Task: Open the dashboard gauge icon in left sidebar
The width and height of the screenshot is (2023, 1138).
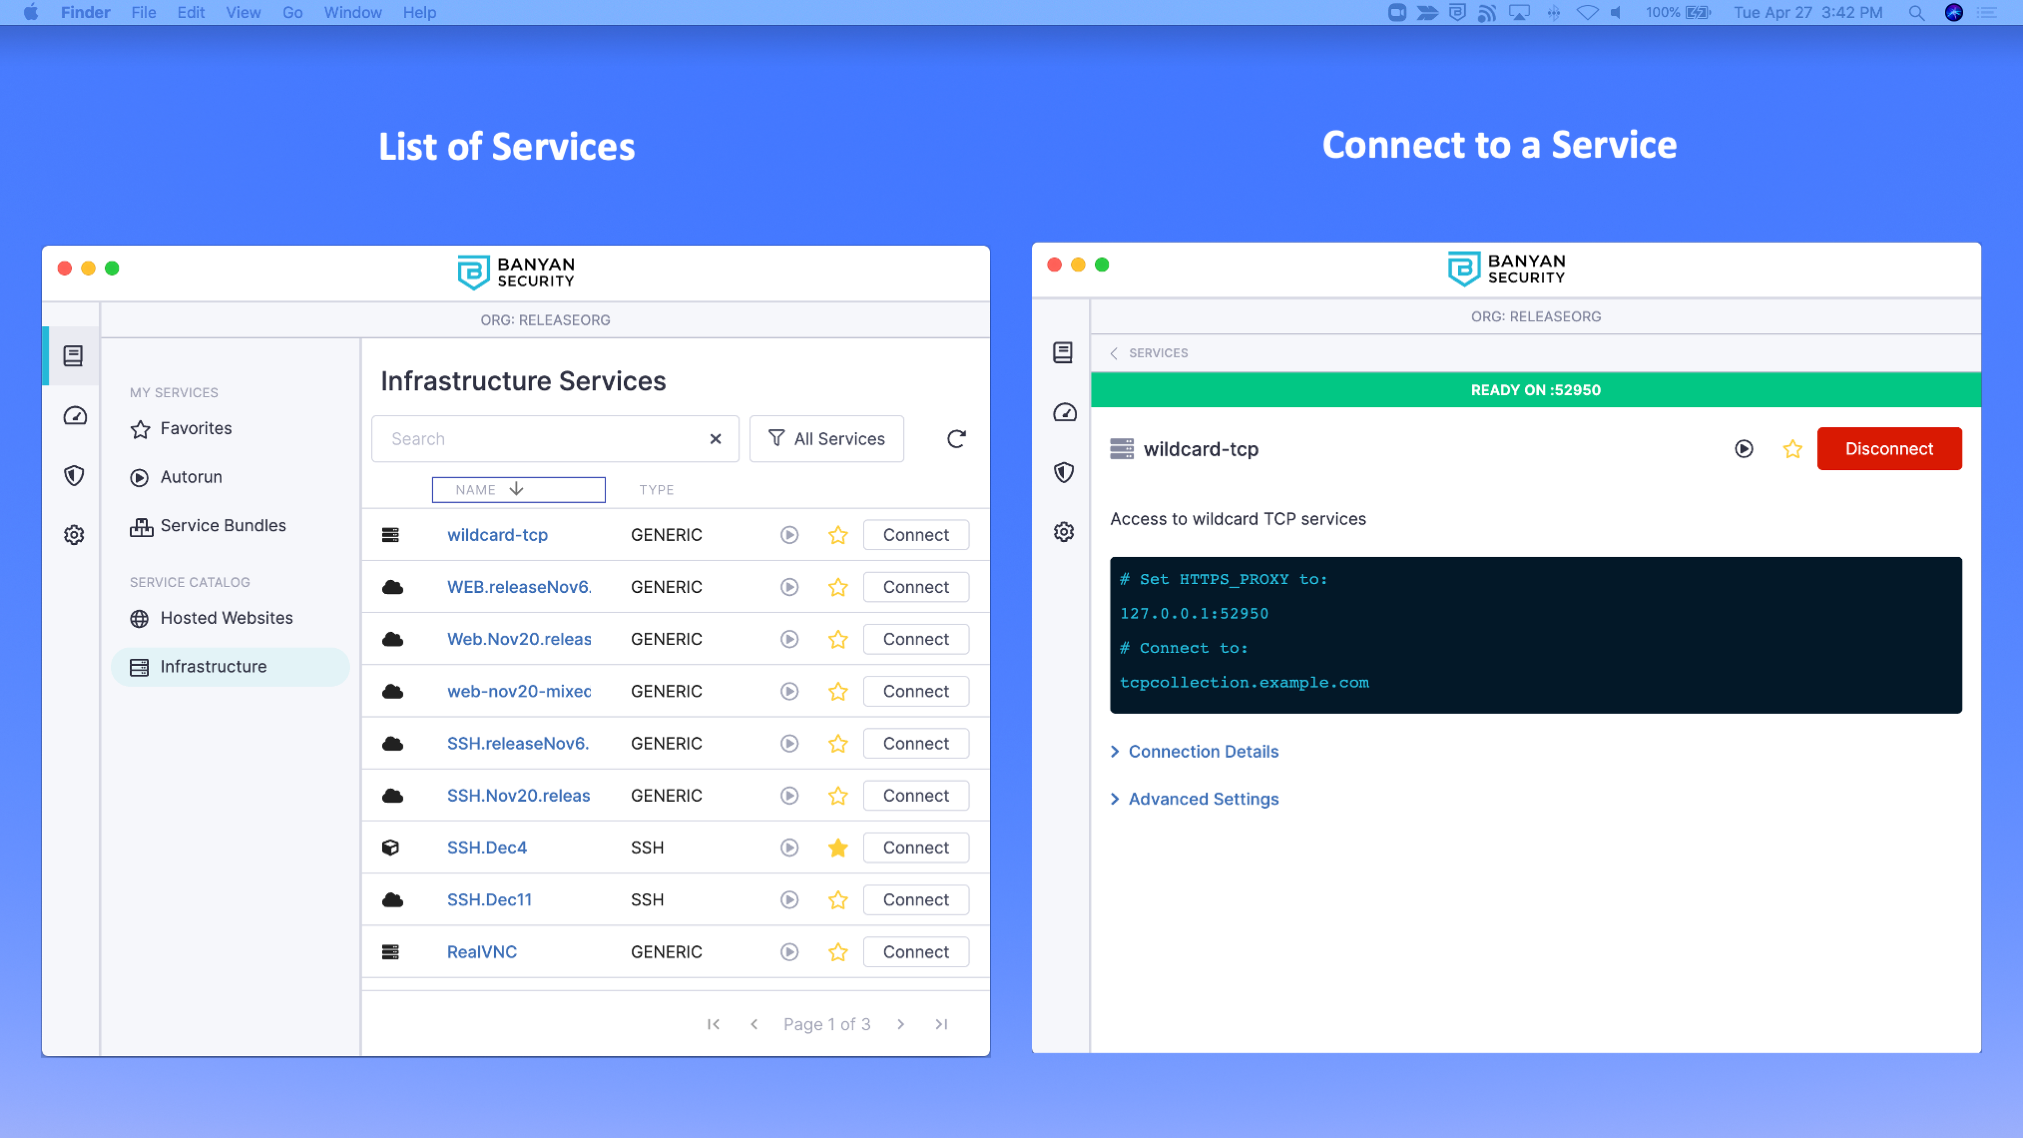Action: coord(75,416)
